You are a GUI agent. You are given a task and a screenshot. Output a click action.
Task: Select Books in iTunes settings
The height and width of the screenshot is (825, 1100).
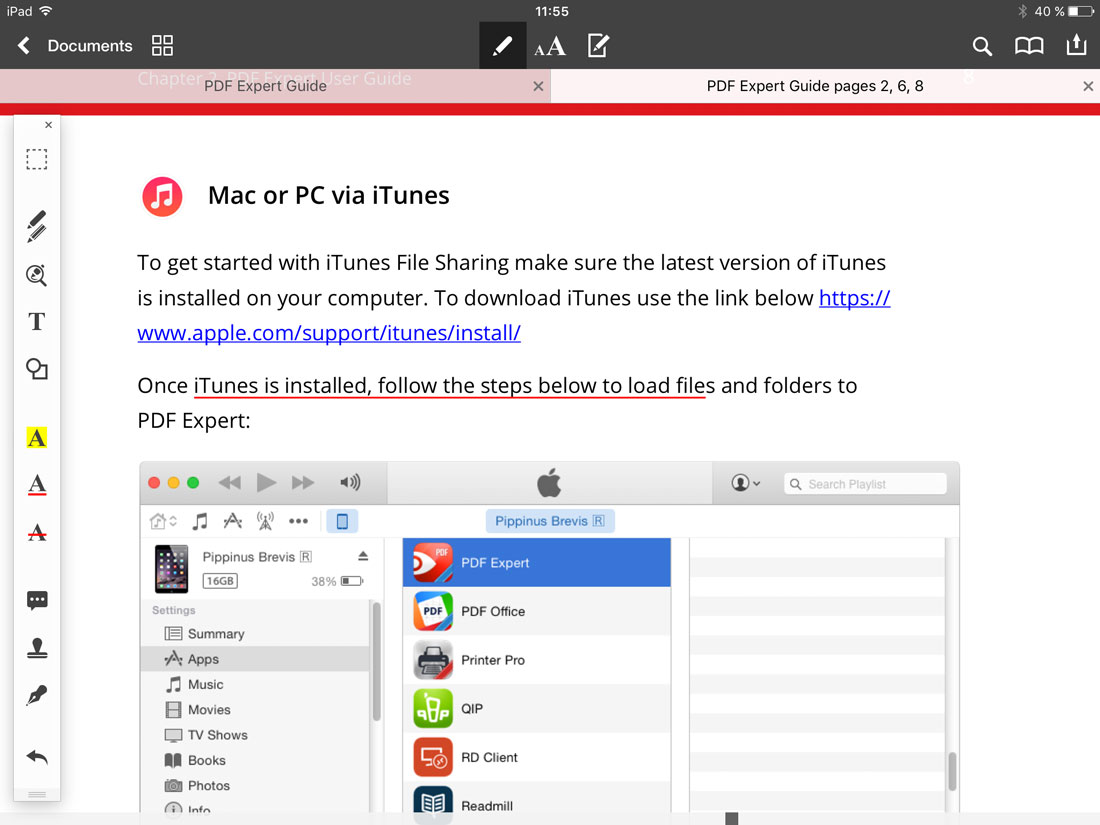click(256, 760)
